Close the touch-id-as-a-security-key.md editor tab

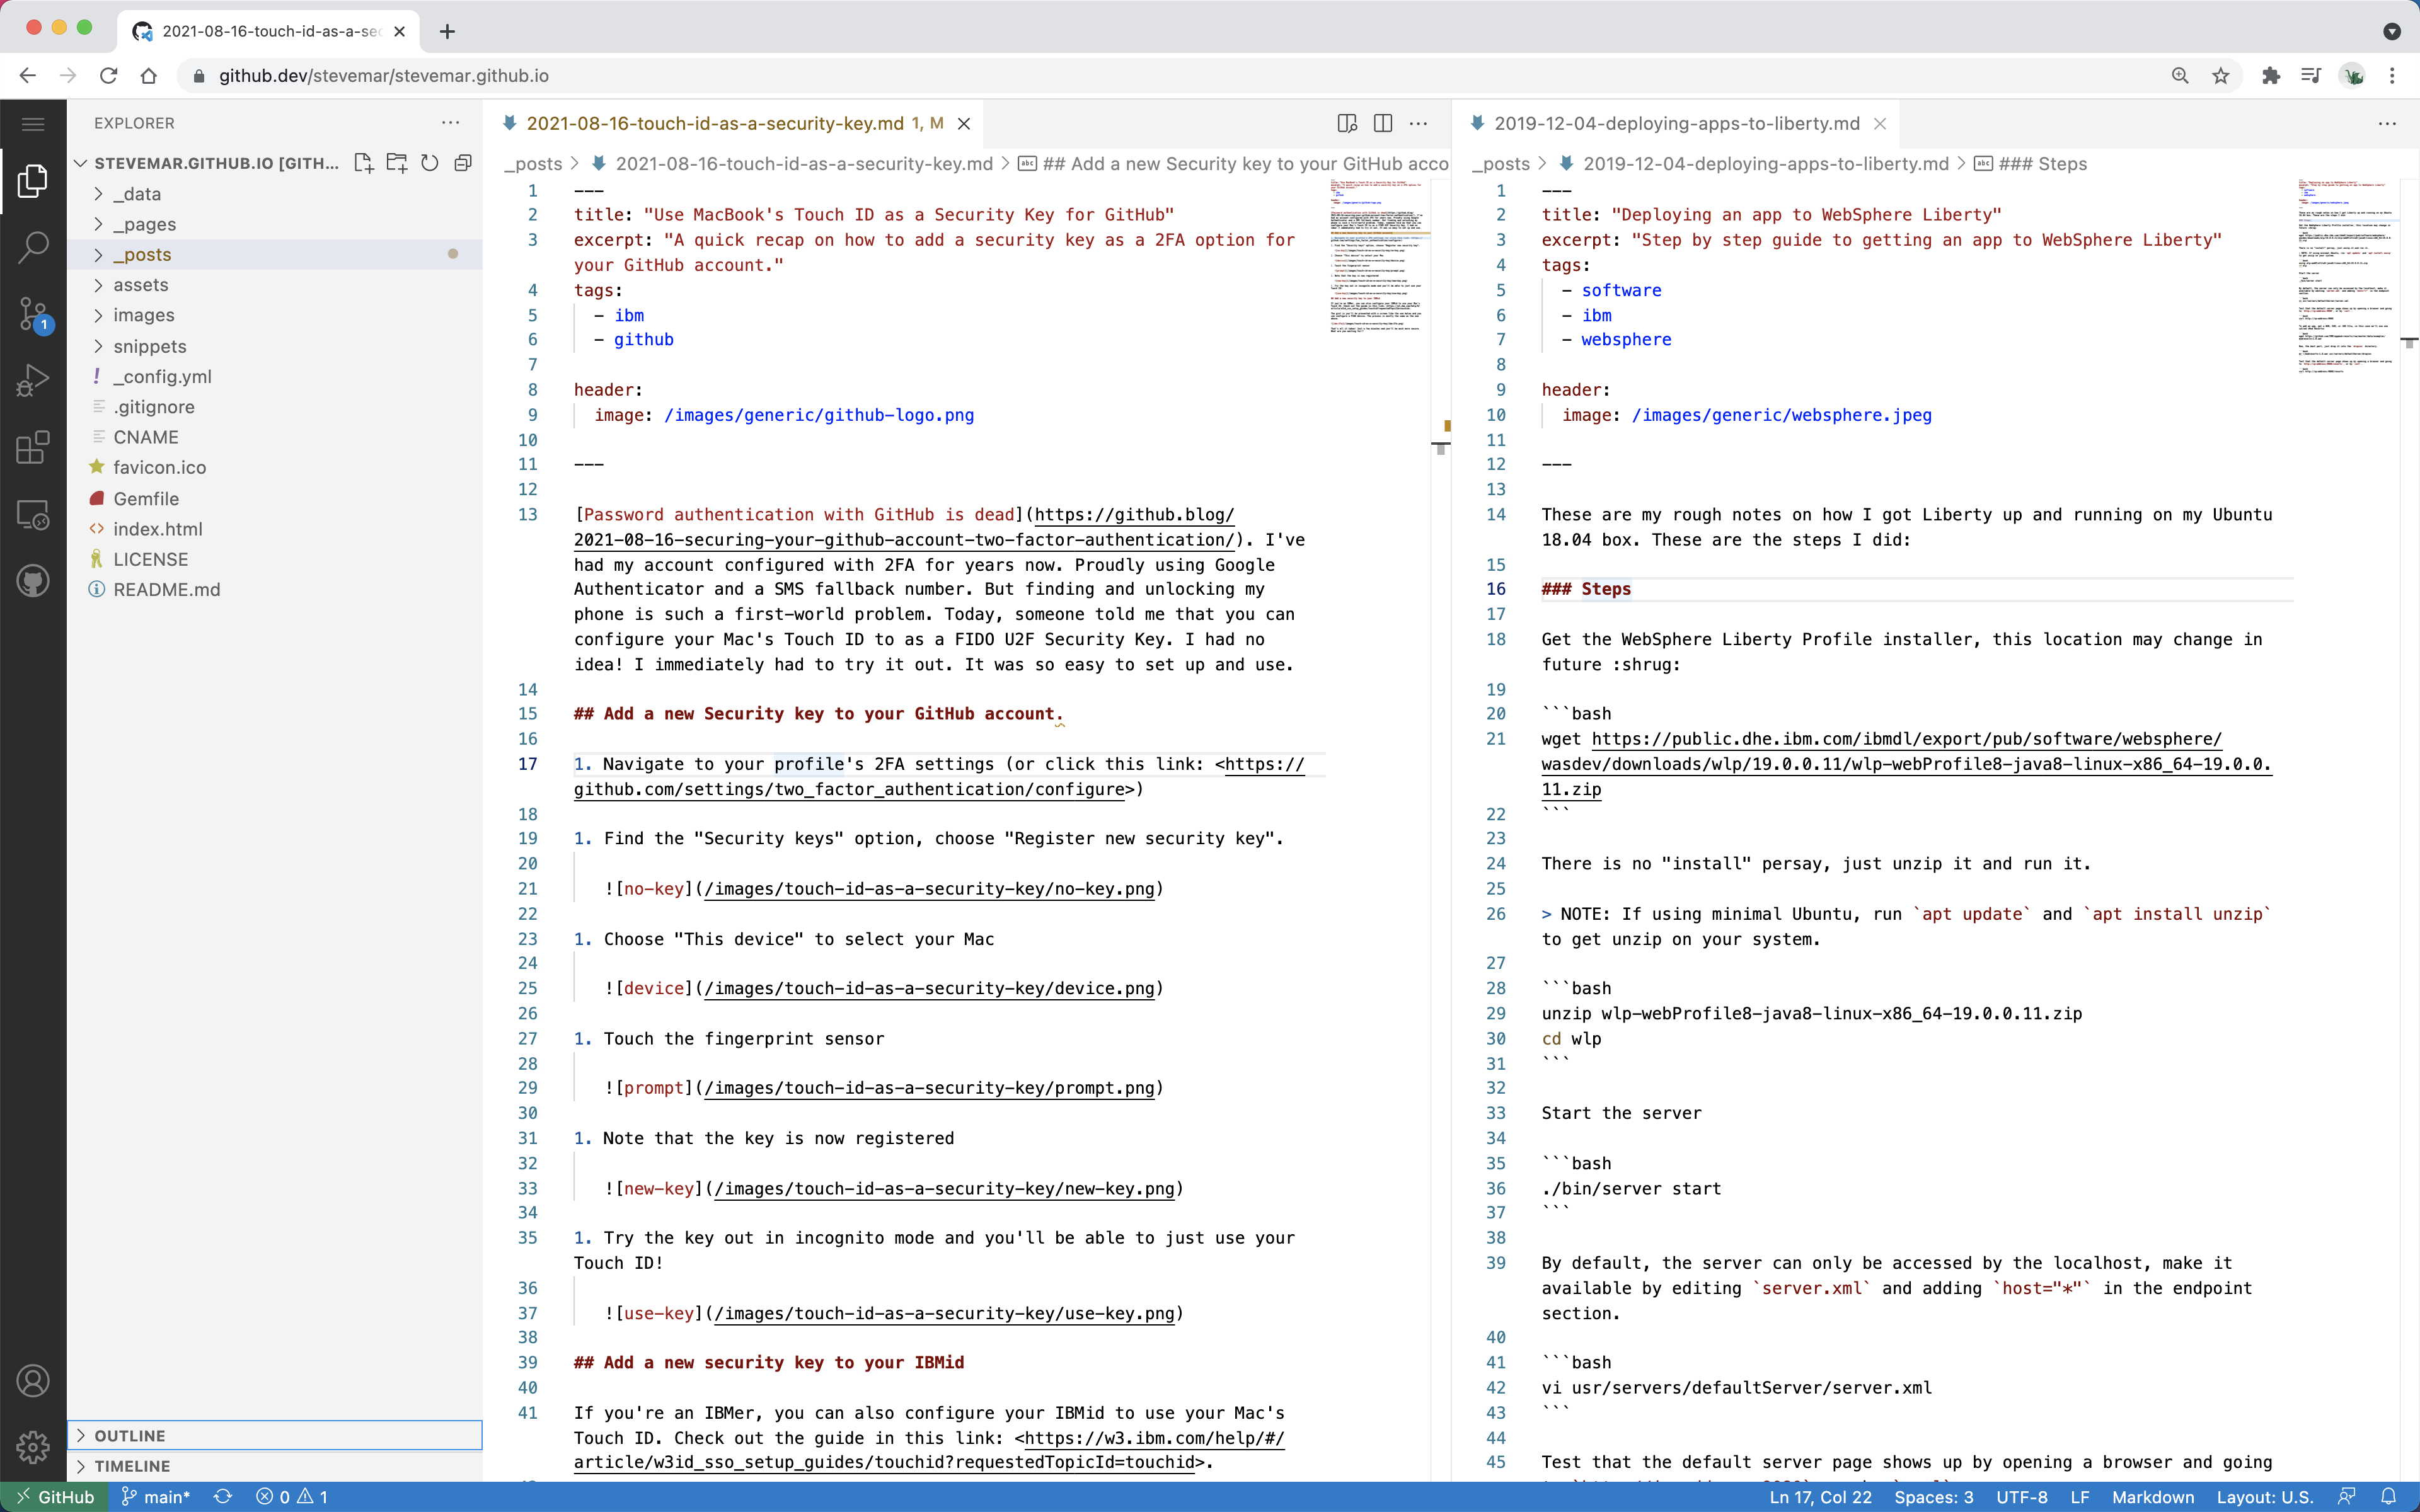point(964,123)
